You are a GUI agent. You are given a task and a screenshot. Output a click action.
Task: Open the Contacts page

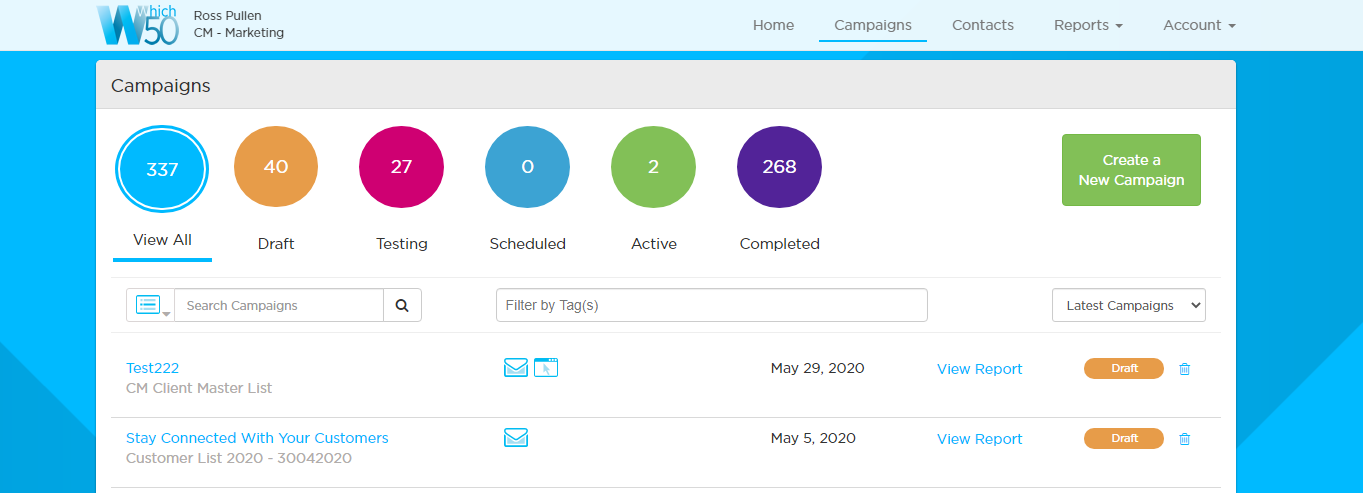[982, 25]
